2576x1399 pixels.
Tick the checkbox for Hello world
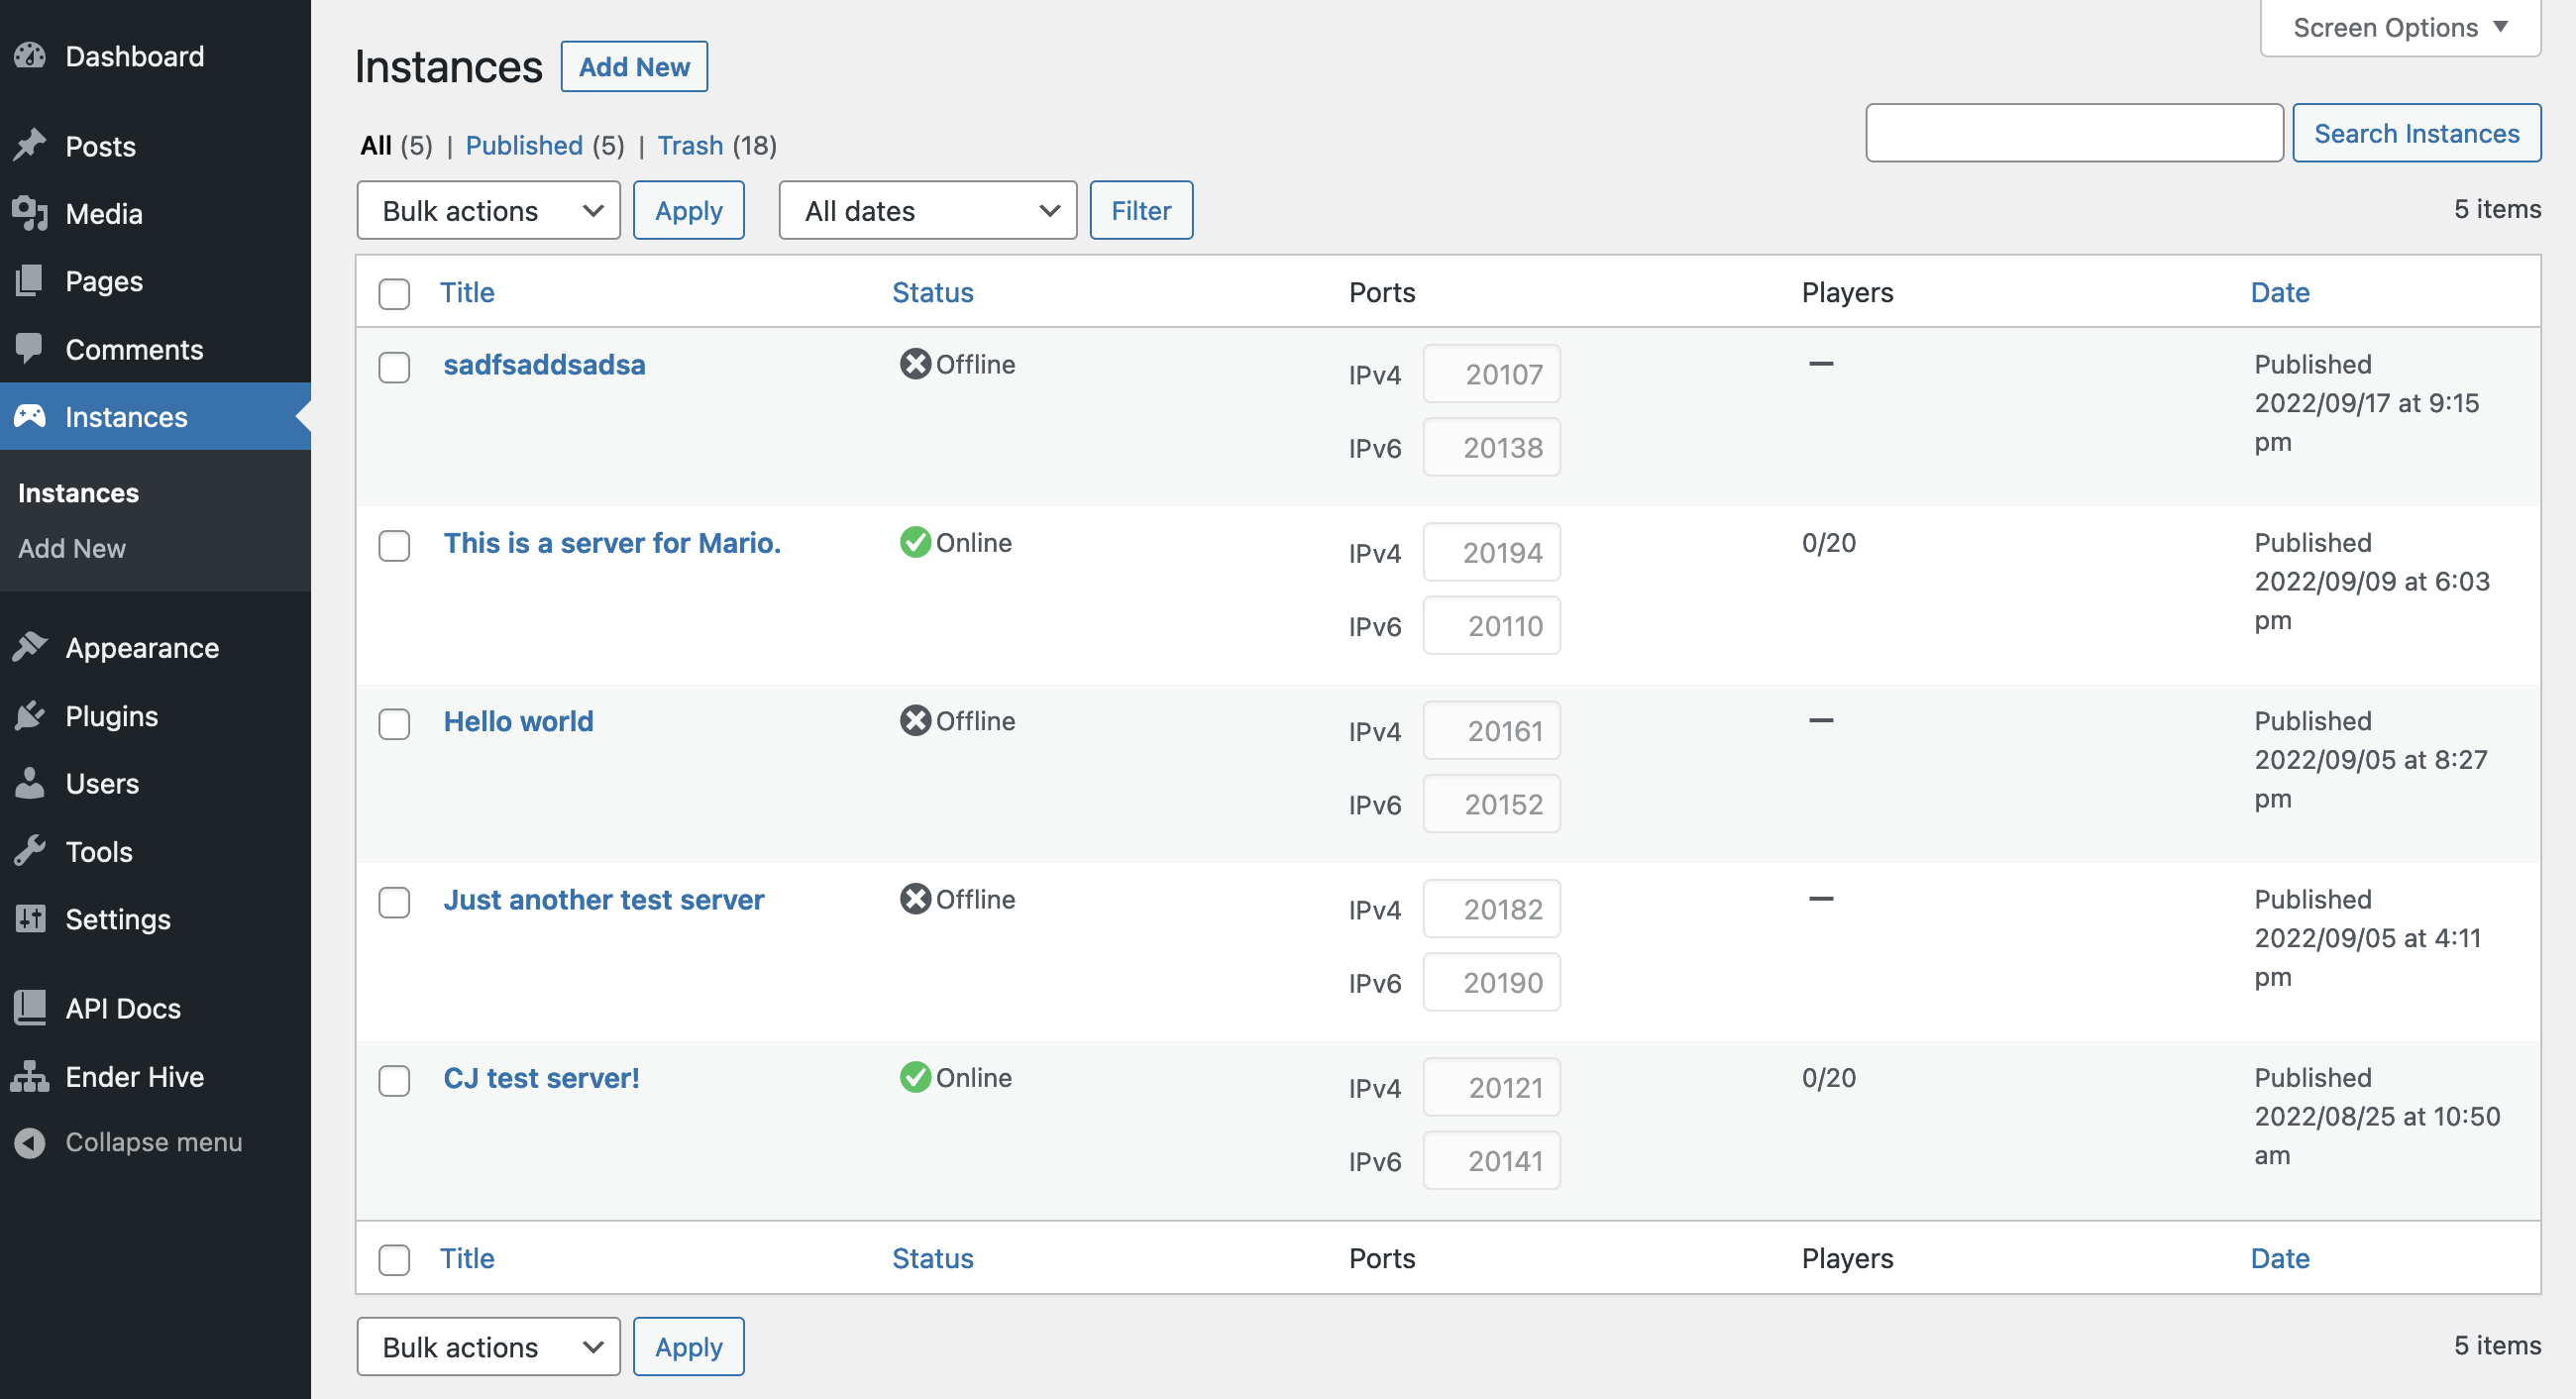(394, 724)
